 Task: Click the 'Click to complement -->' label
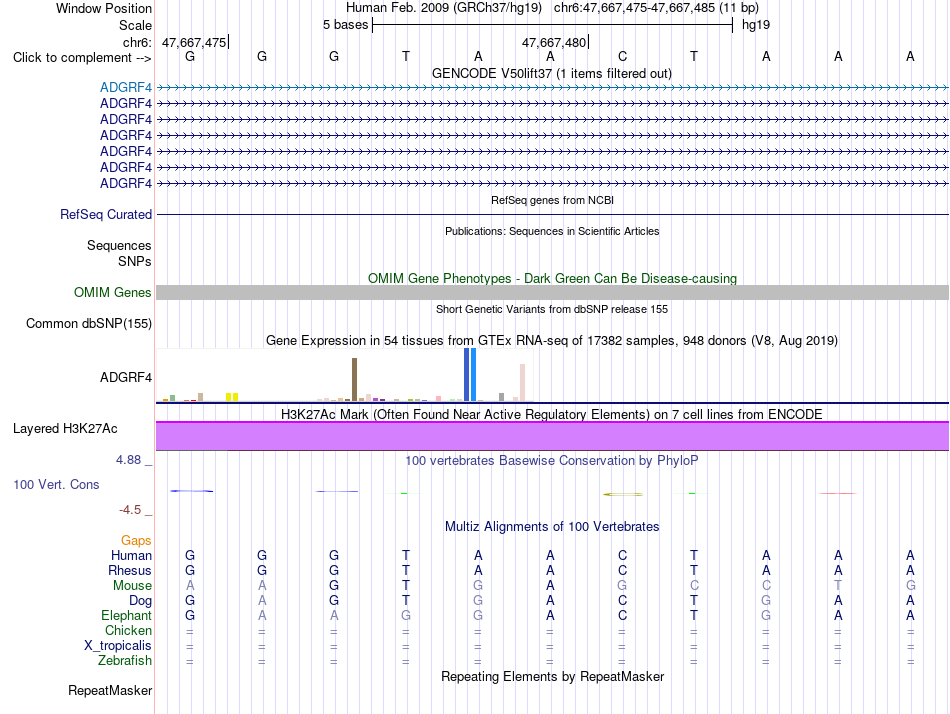click(82, 58)
